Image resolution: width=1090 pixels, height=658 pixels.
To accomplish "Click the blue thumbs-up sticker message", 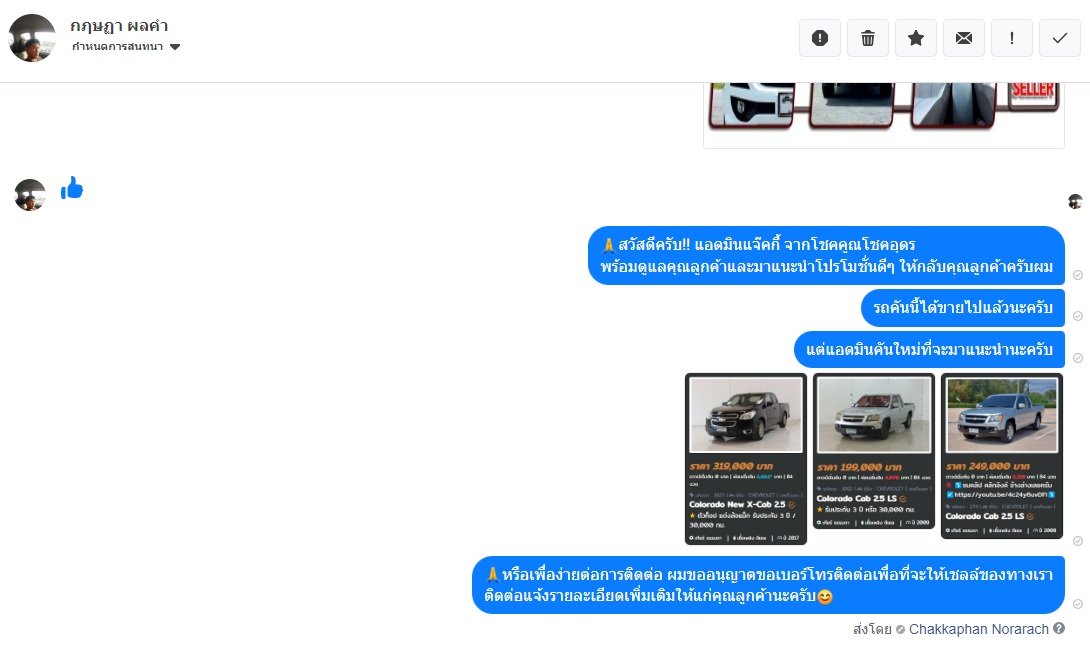I will tap(72, 188).
